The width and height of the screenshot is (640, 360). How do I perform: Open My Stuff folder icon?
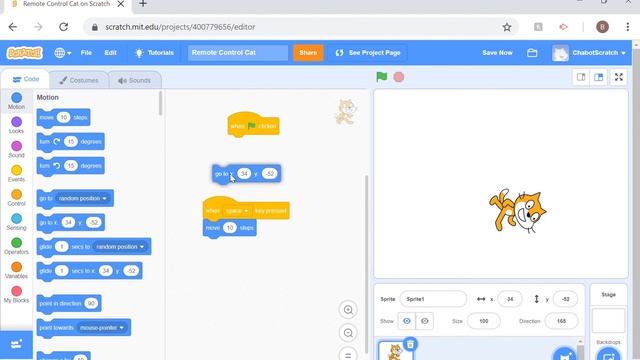[532, 53]
